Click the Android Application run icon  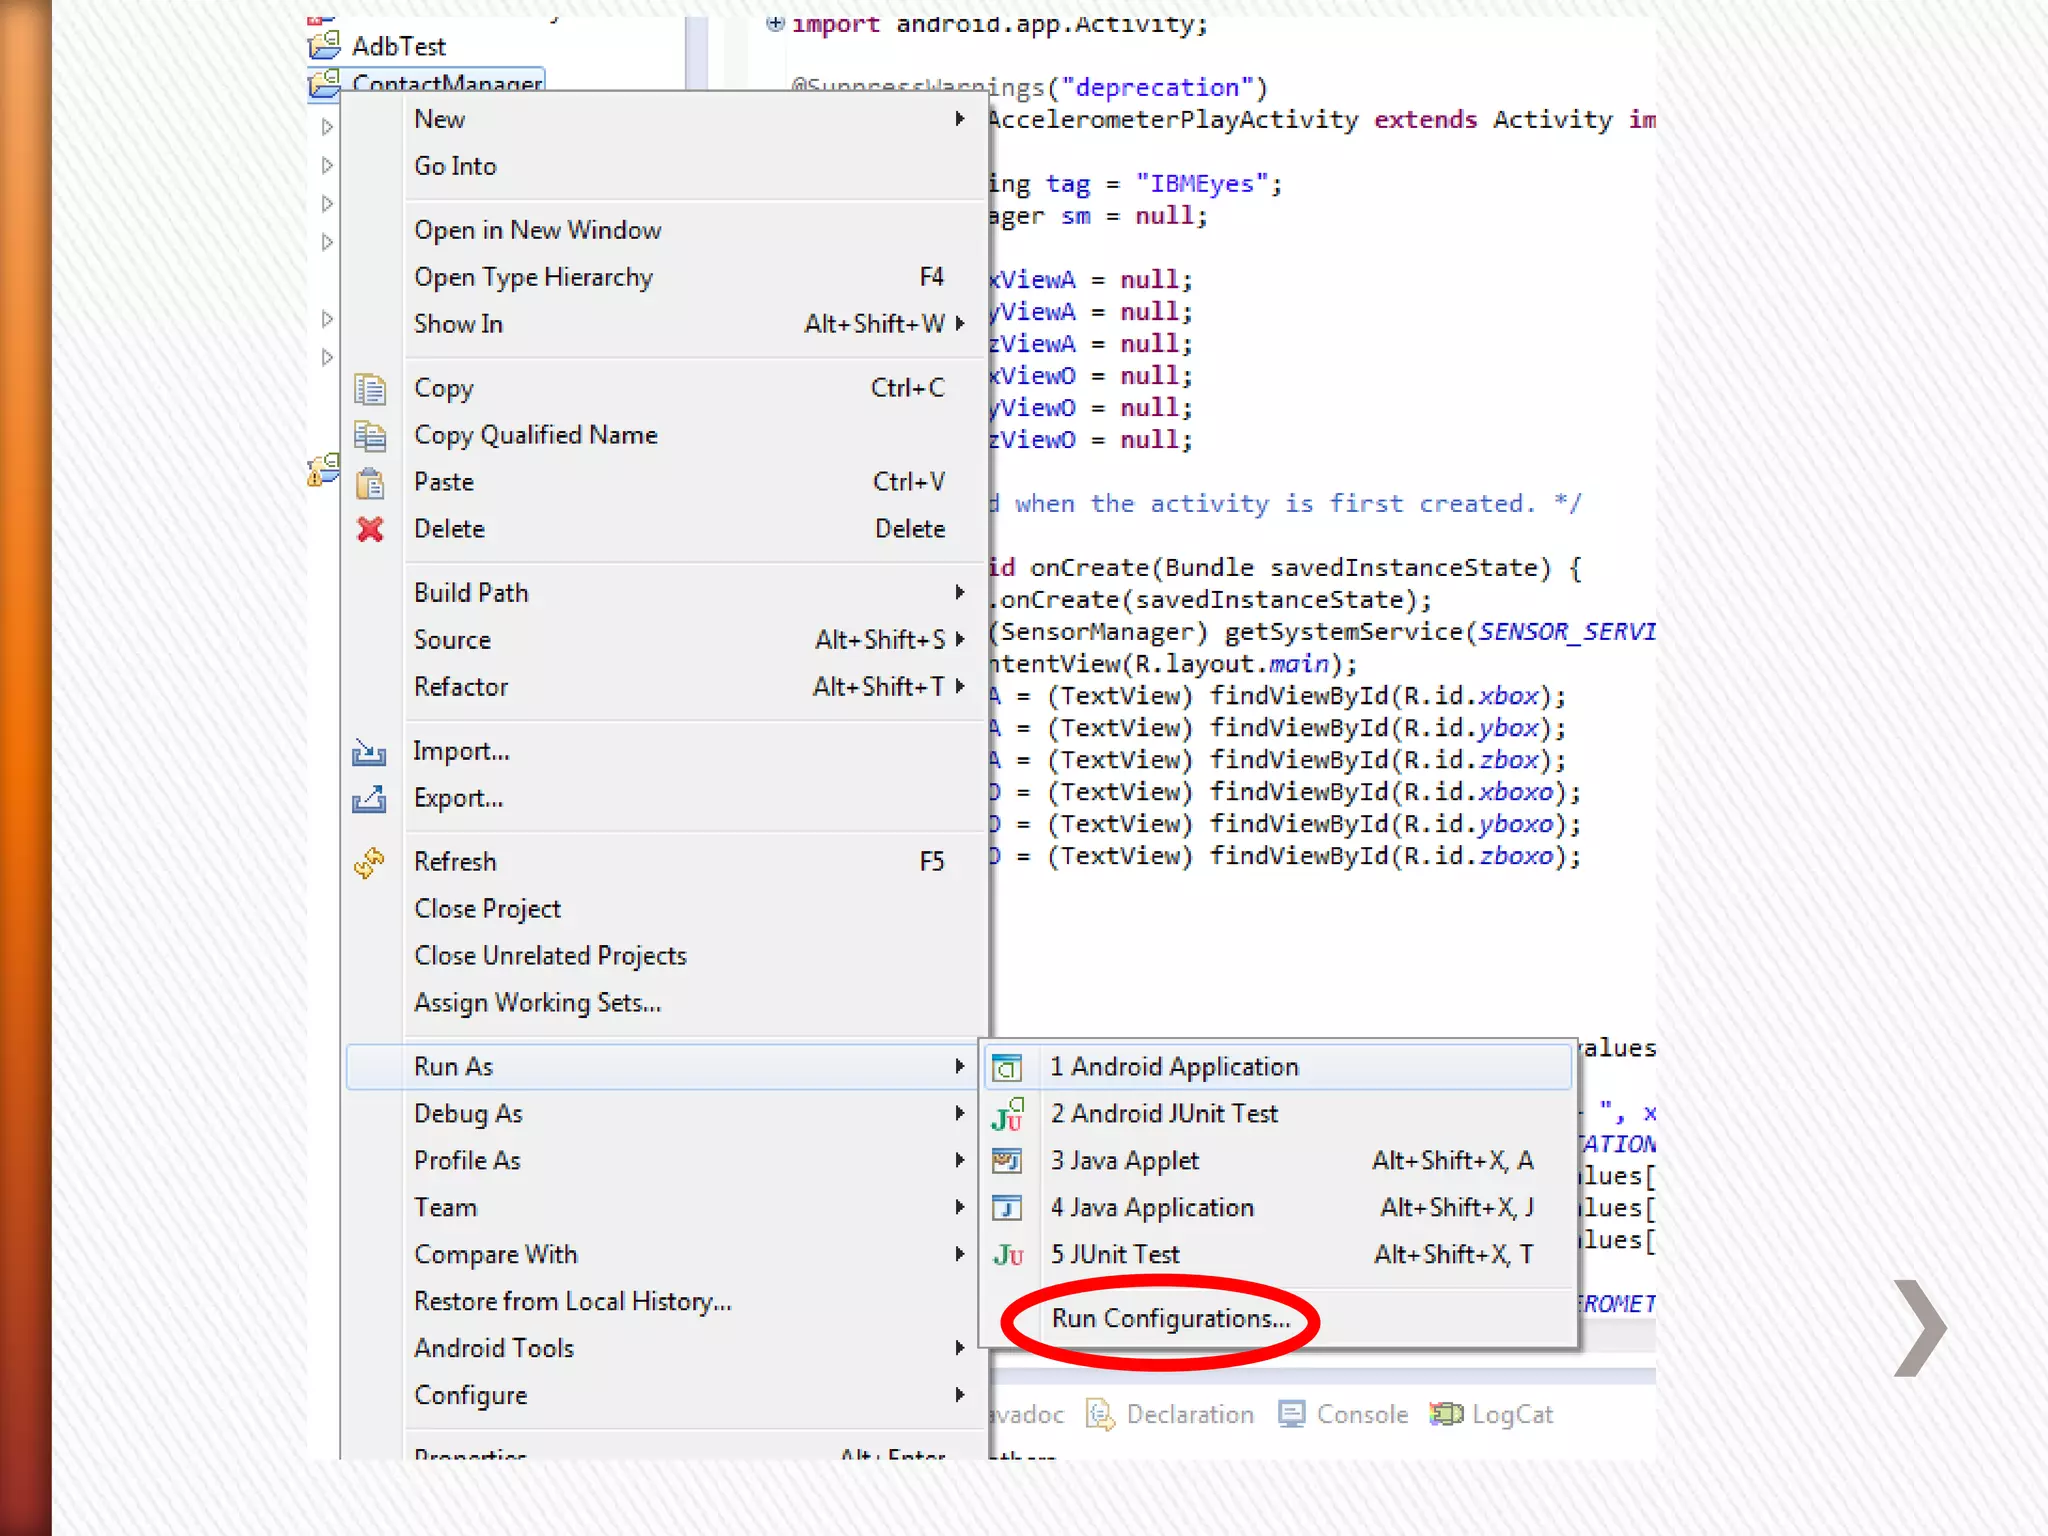(1007, 1068)
